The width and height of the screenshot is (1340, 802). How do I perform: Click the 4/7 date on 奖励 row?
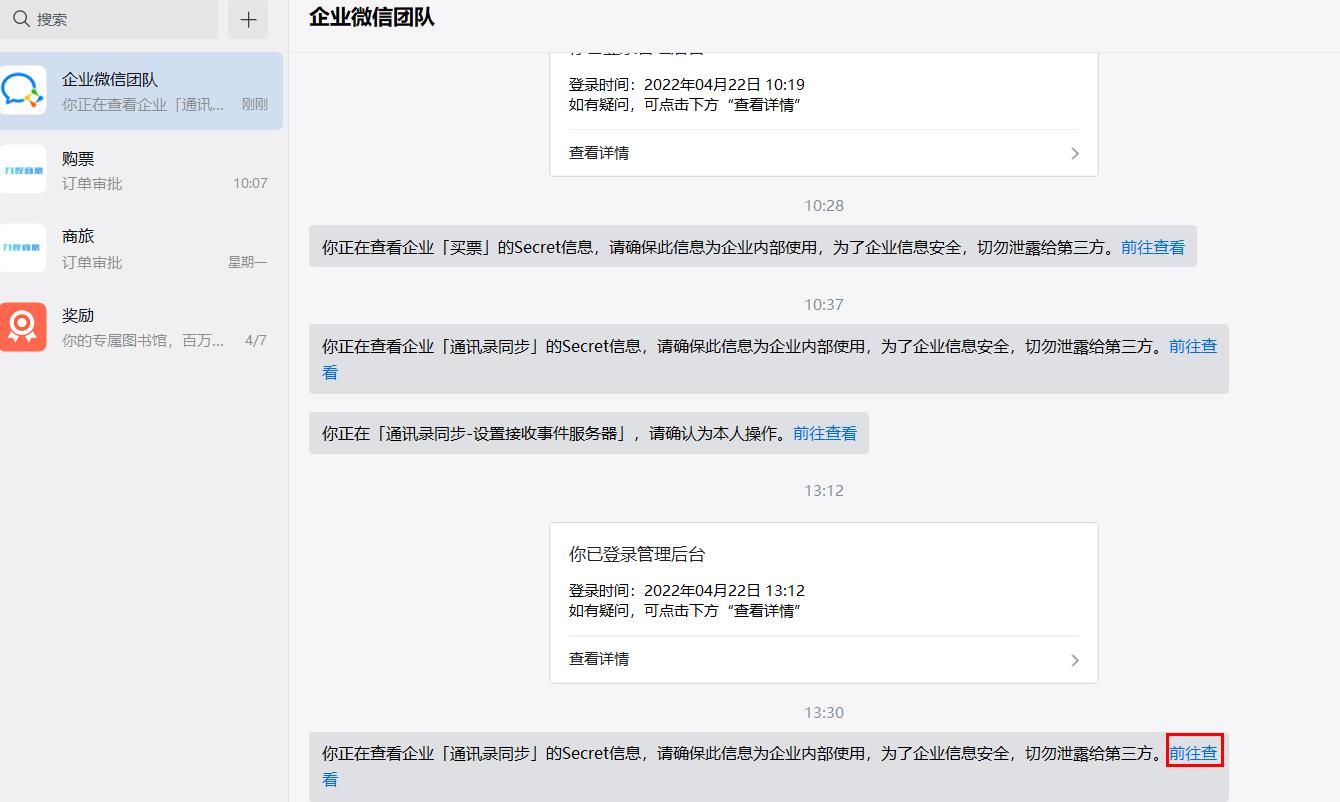pyautogui.click(x=256, y=340)
